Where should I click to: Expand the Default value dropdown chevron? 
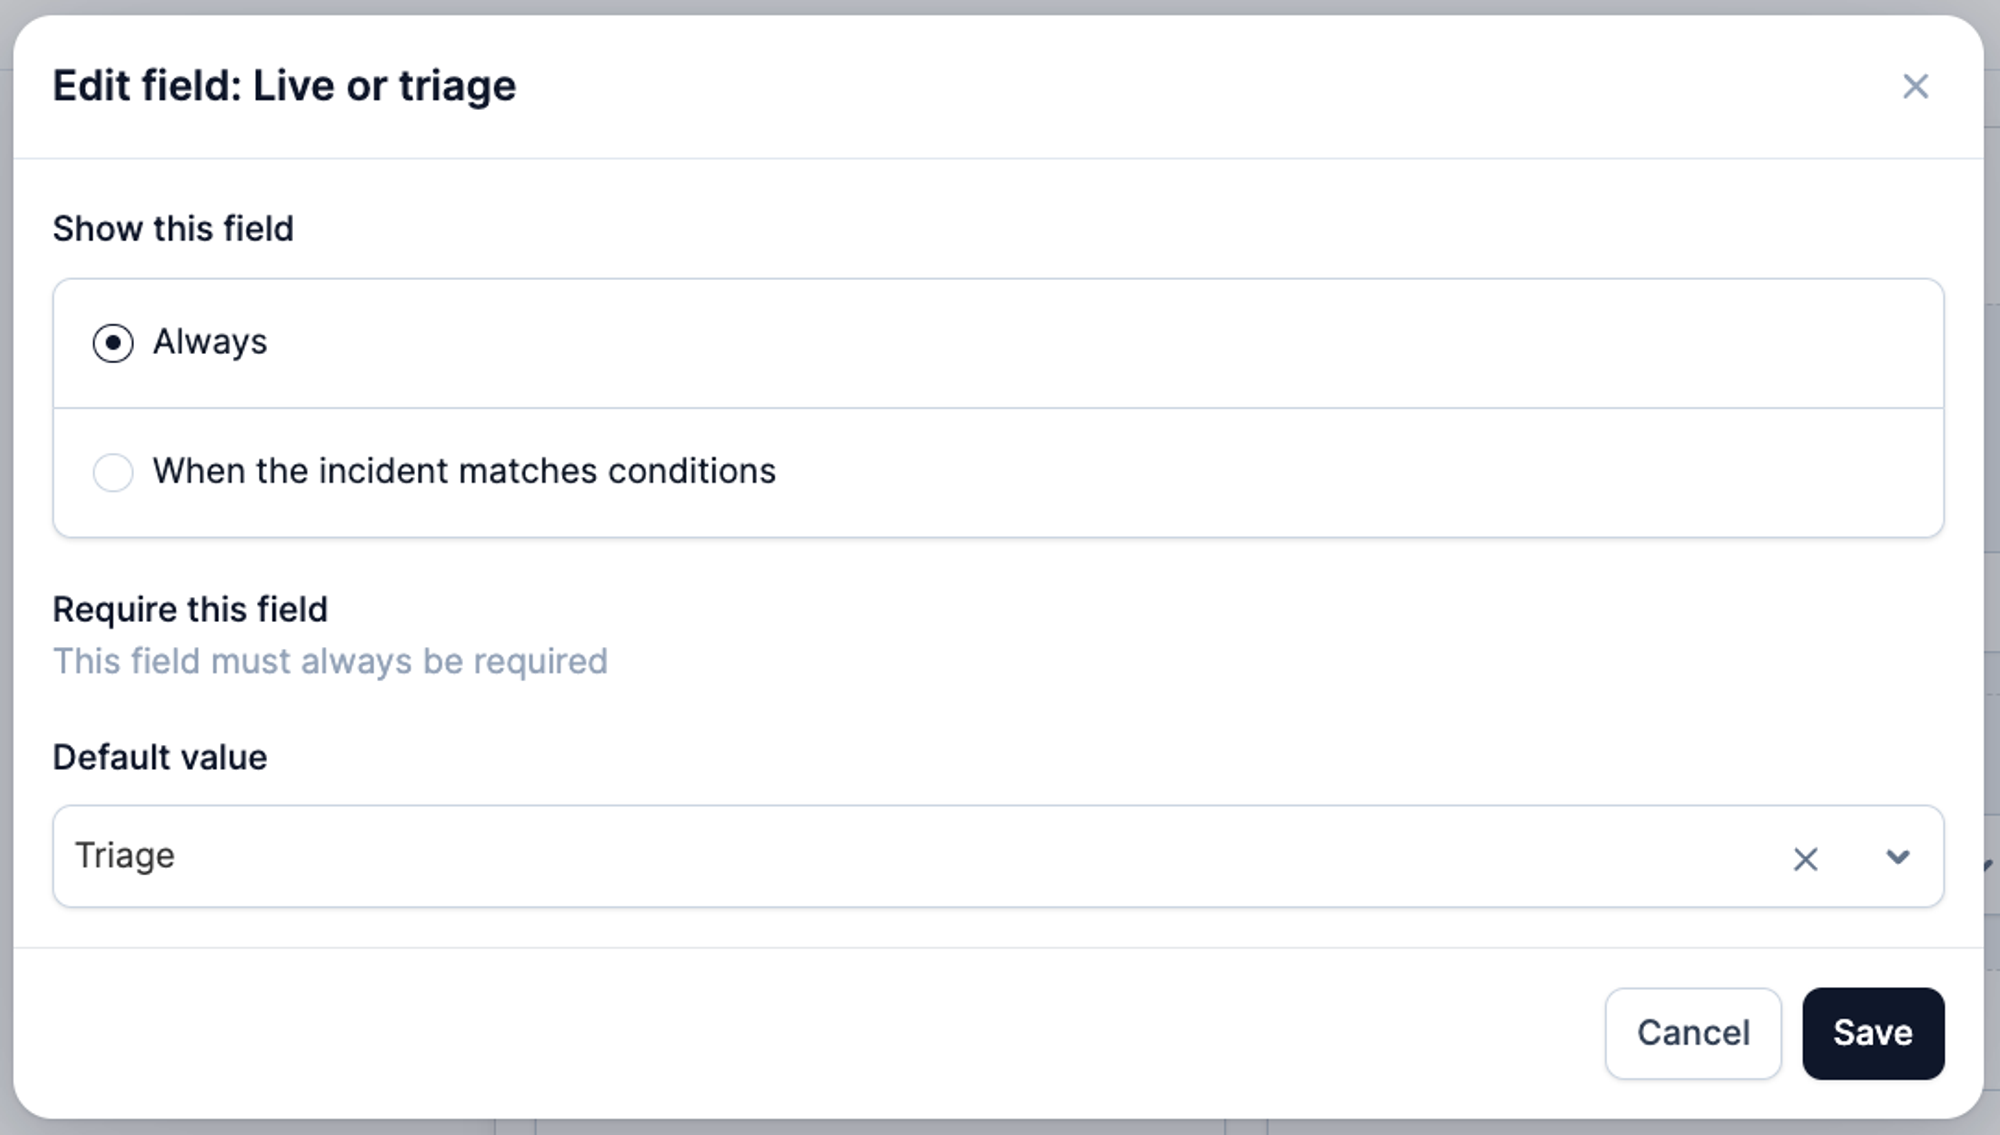pyautogui.click(x=1897, y=857)
